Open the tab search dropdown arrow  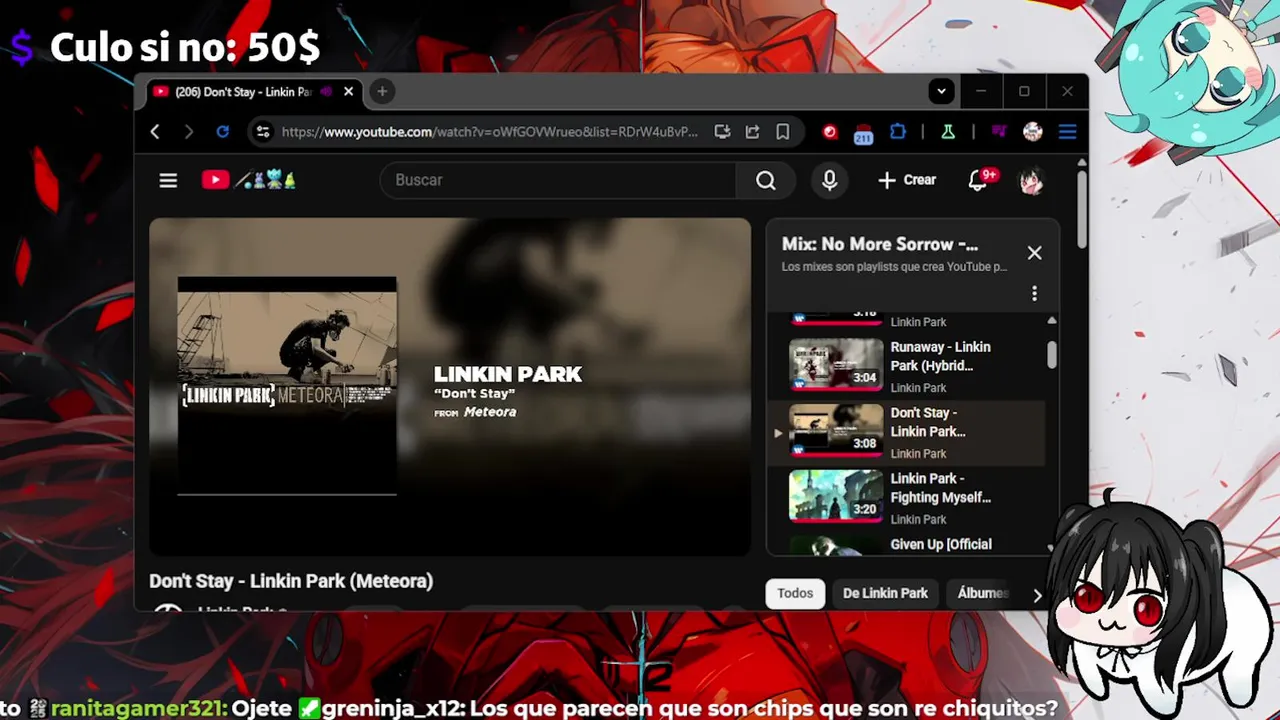coord(941,92)
